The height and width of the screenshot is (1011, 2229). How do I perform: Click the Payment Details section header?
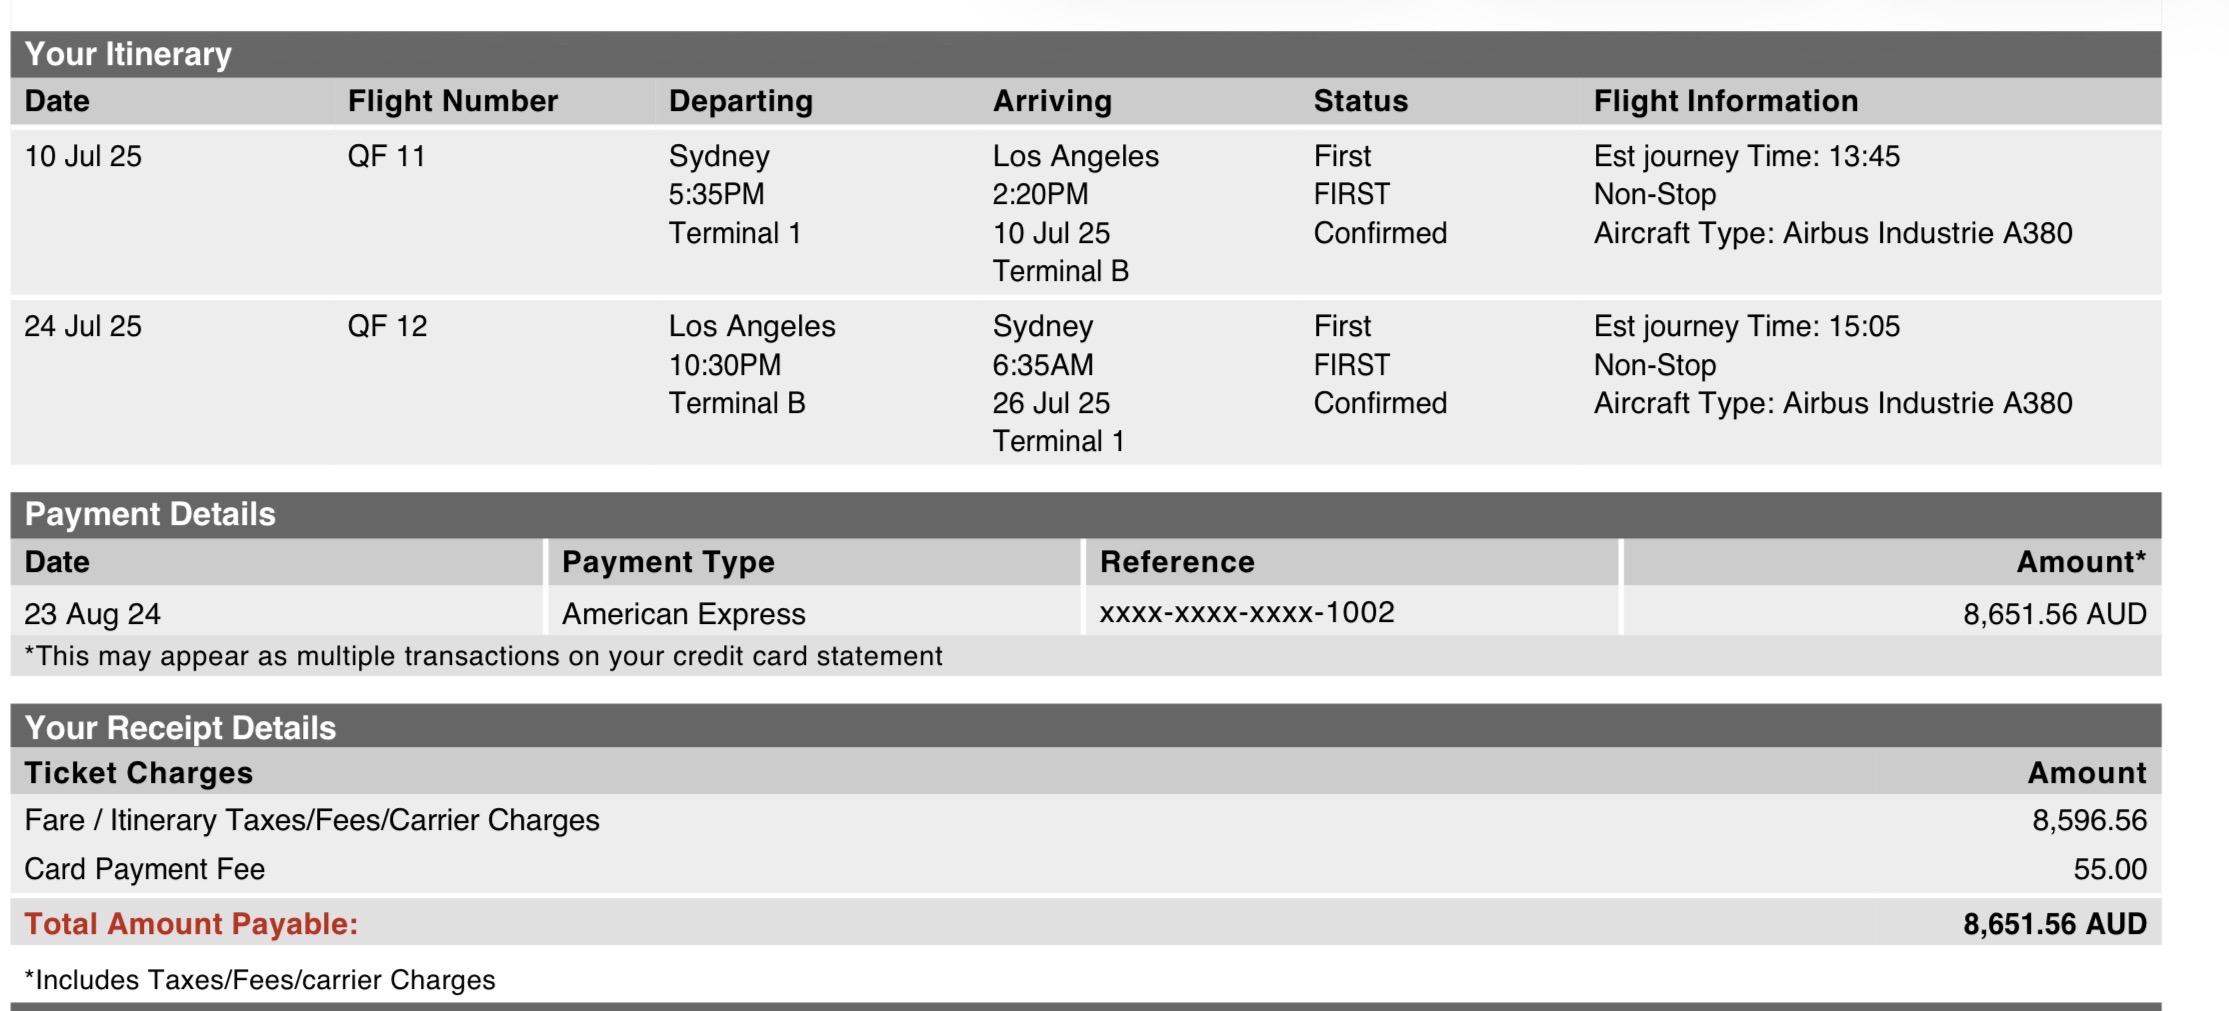point(150,514)
